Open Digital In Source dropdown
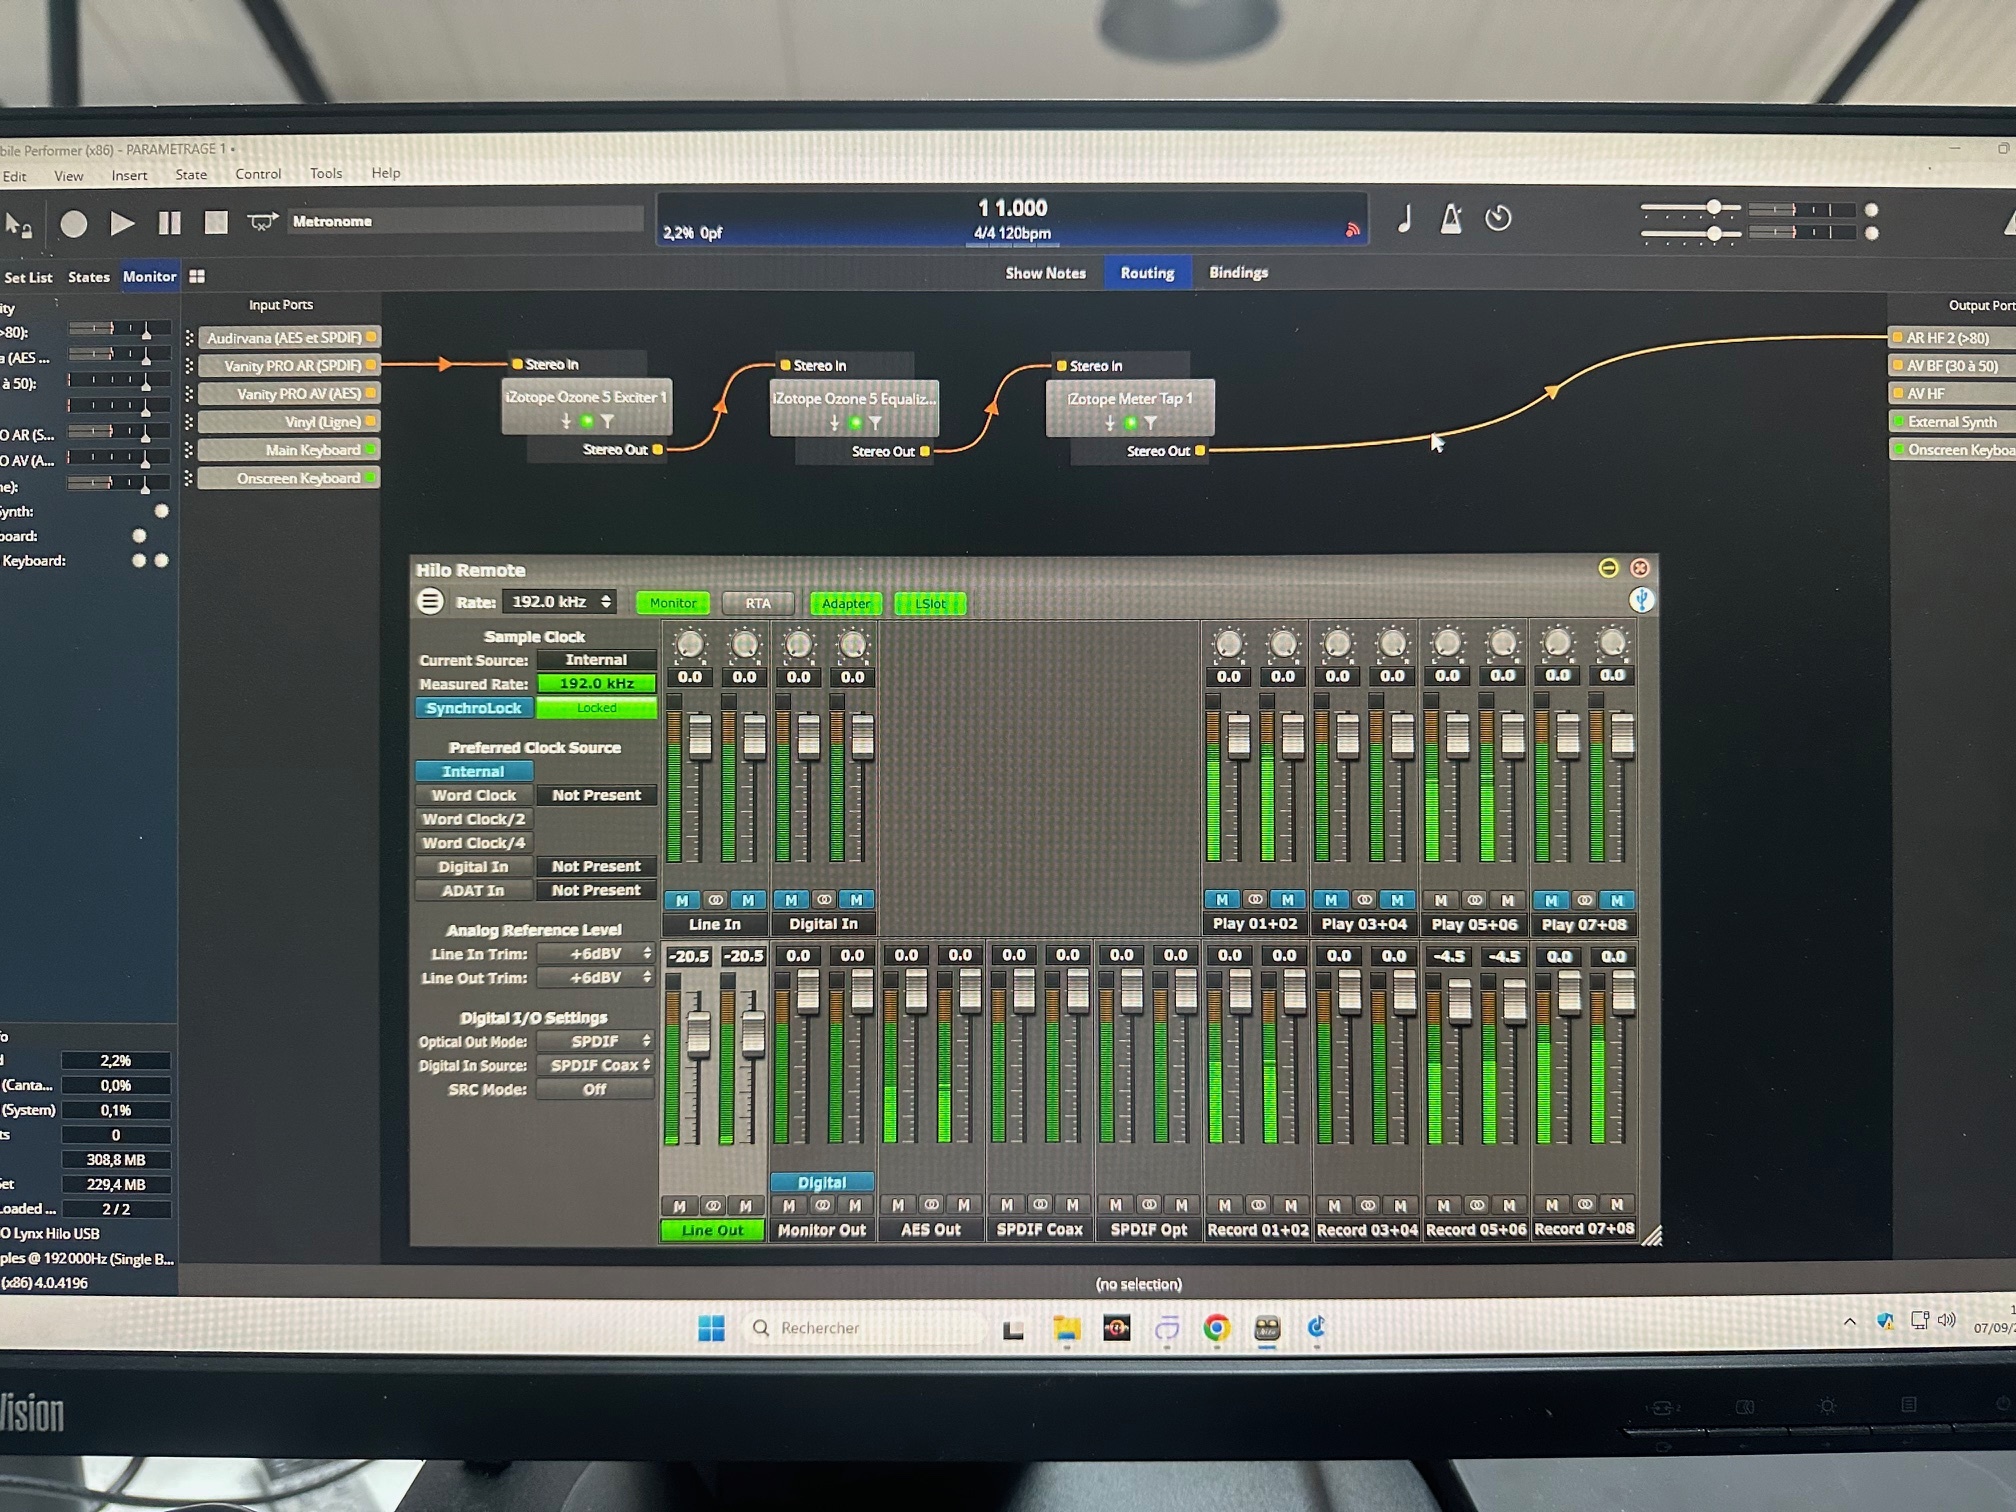Viewport: 2016px width, 1512px height. click(x=596, y=1065)
